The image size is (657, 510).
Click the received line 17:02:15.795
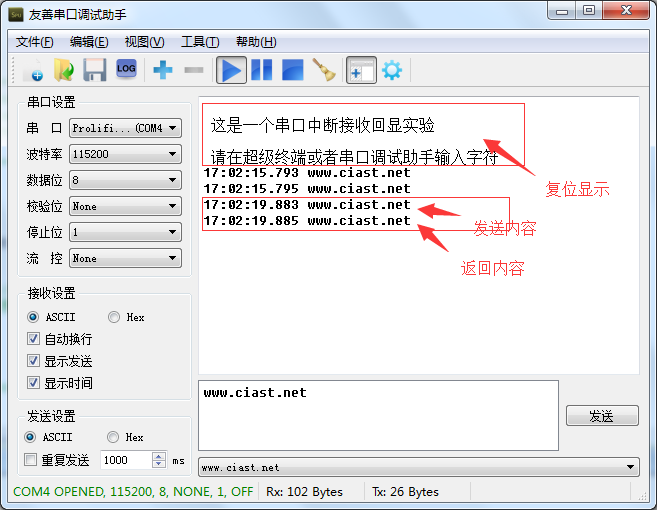click(307, 189)
